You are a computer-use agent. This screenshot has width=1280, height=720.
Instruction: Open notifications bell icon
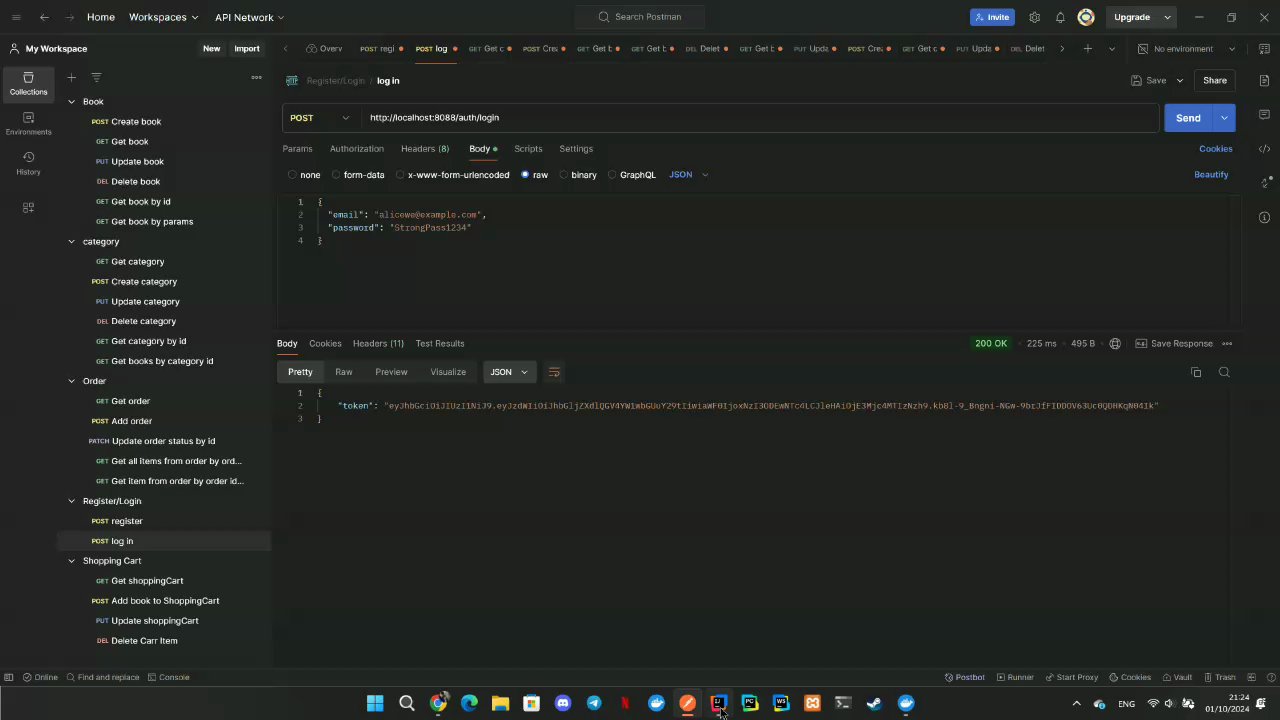click(1060, 17)
